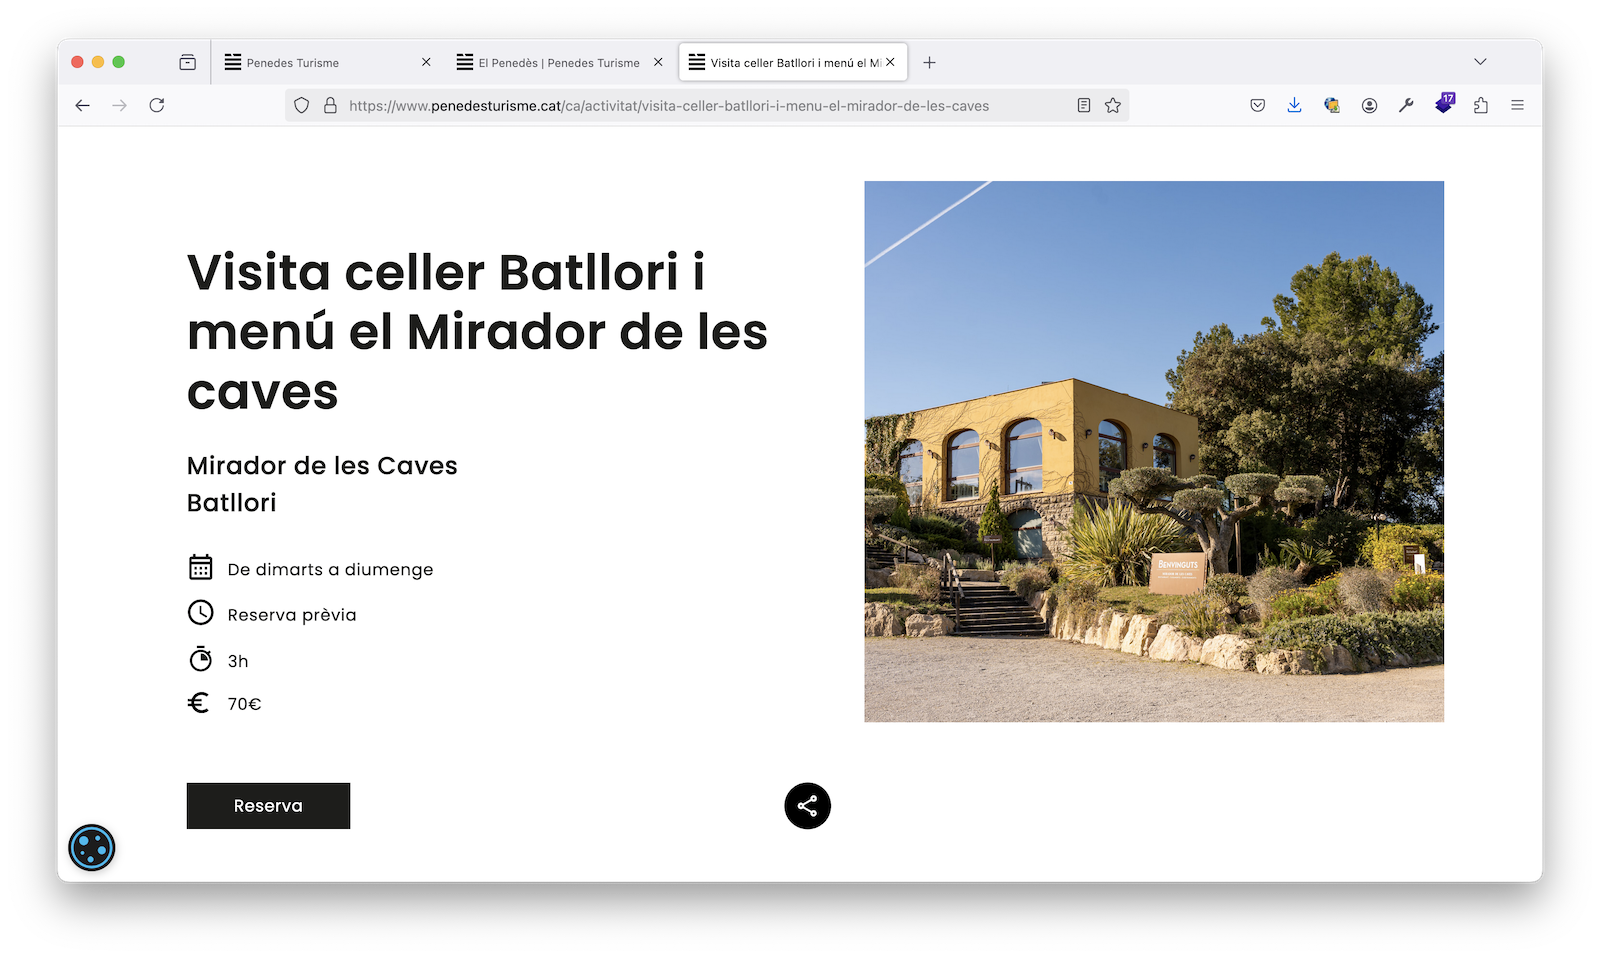This screenshot has width=1600, height=958.
Task: Go back to previous page
Action: (x=83, y=106)
